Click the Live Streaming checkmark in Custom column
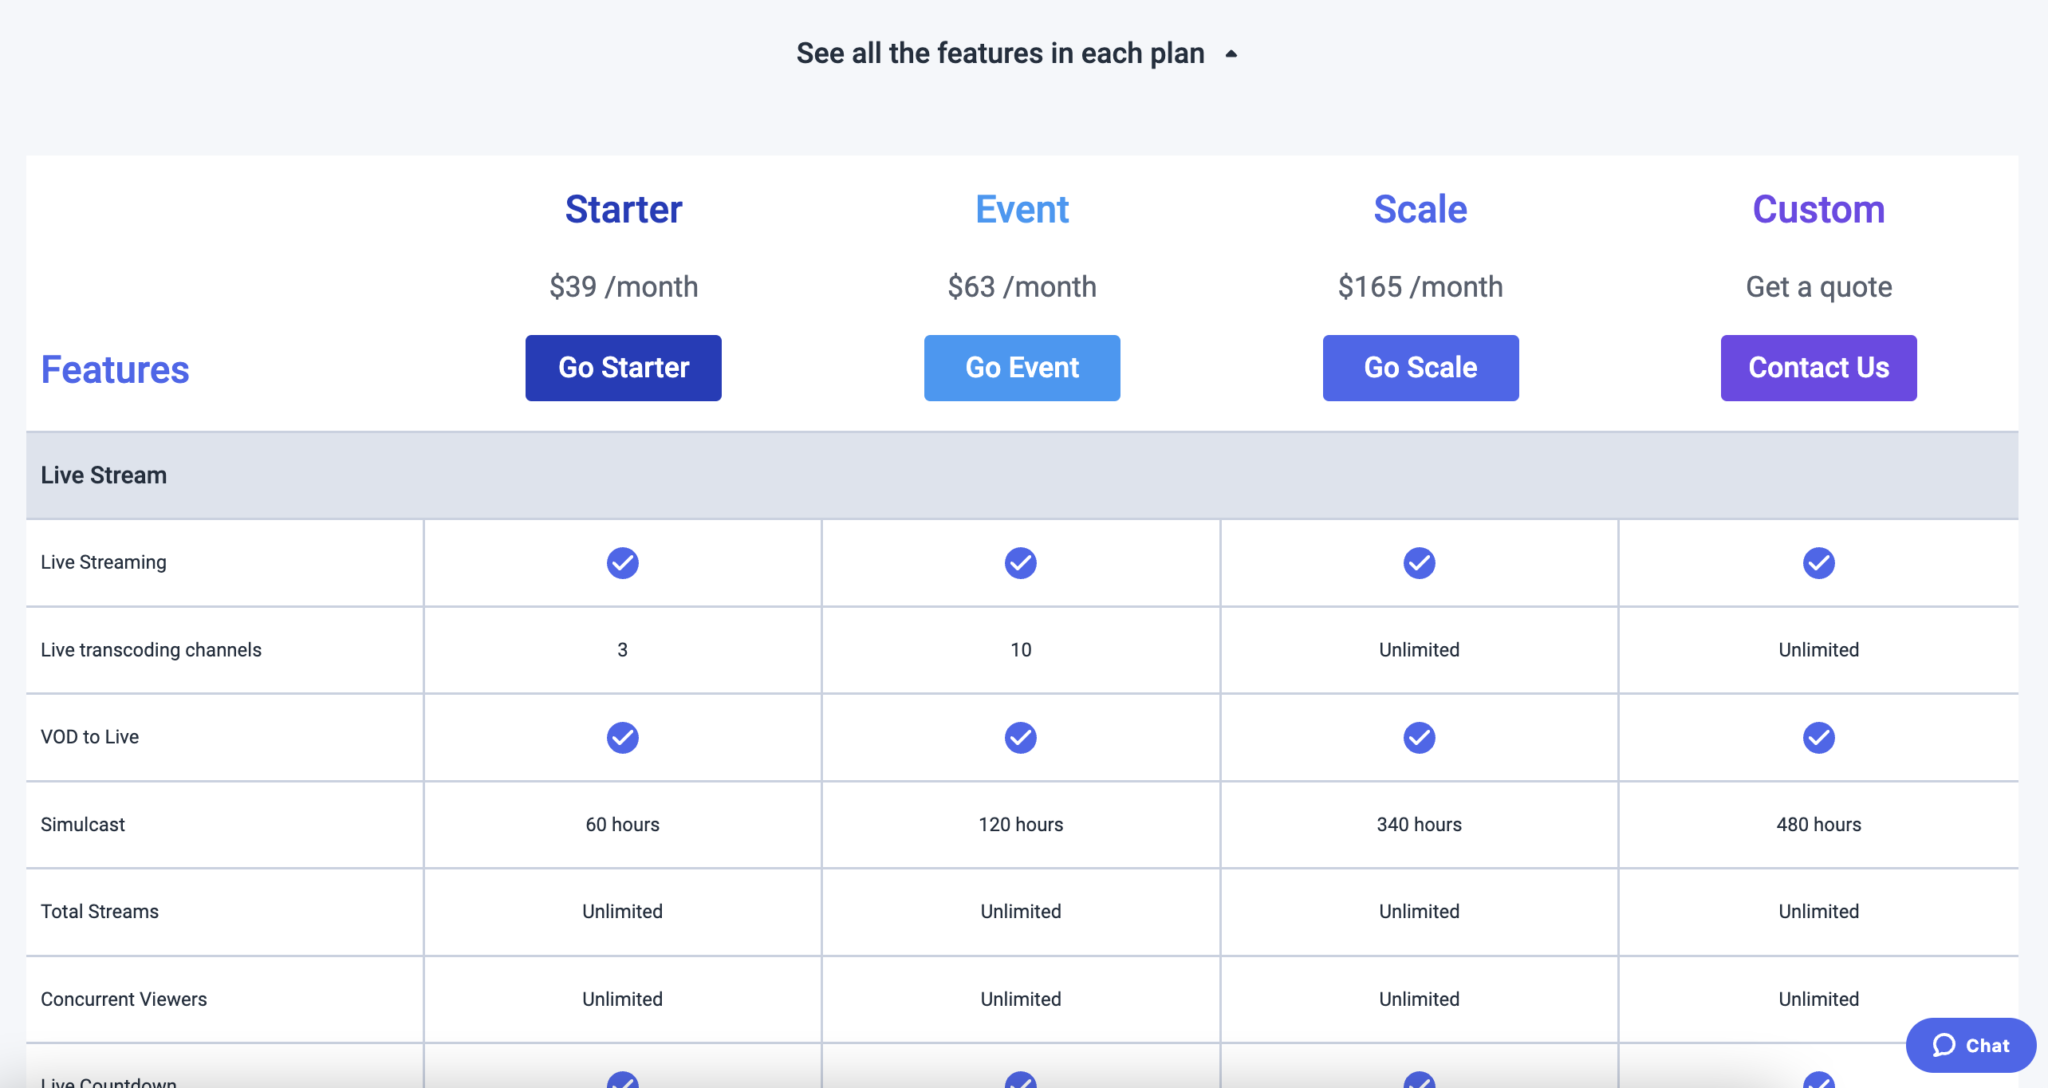Viewport: 2048px width, 1088px height. [x=1817, y=562]
